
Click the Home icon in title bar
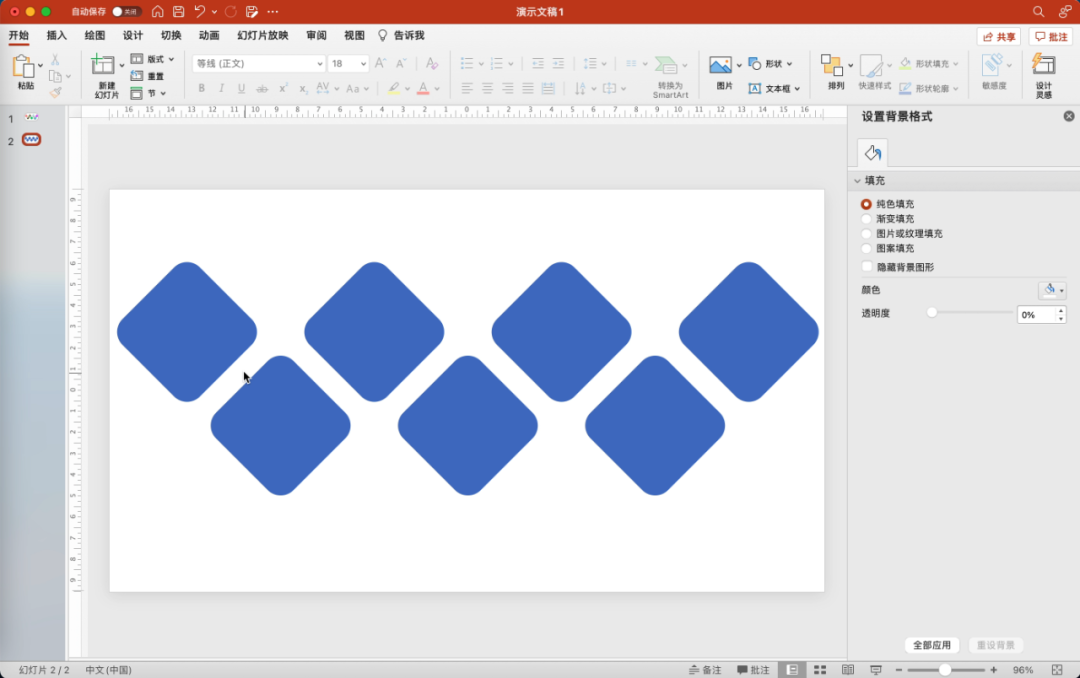point(157,12)
